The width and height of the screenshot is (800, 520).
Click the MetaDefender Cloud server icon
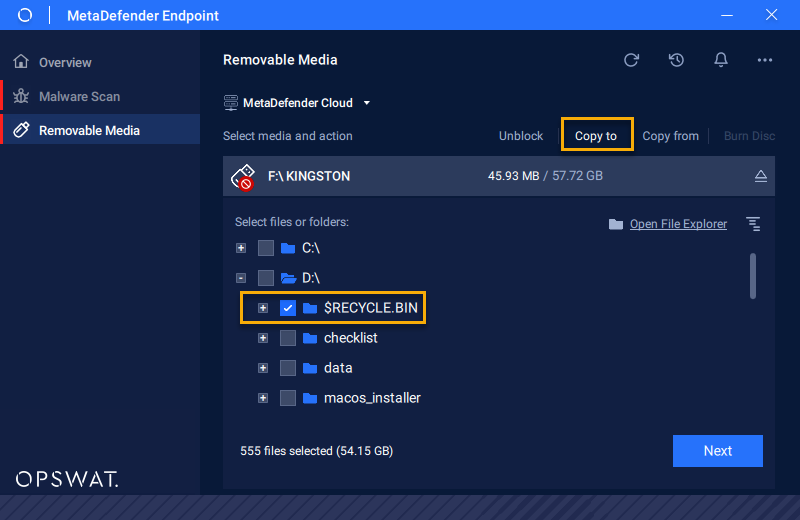point(231,103)
